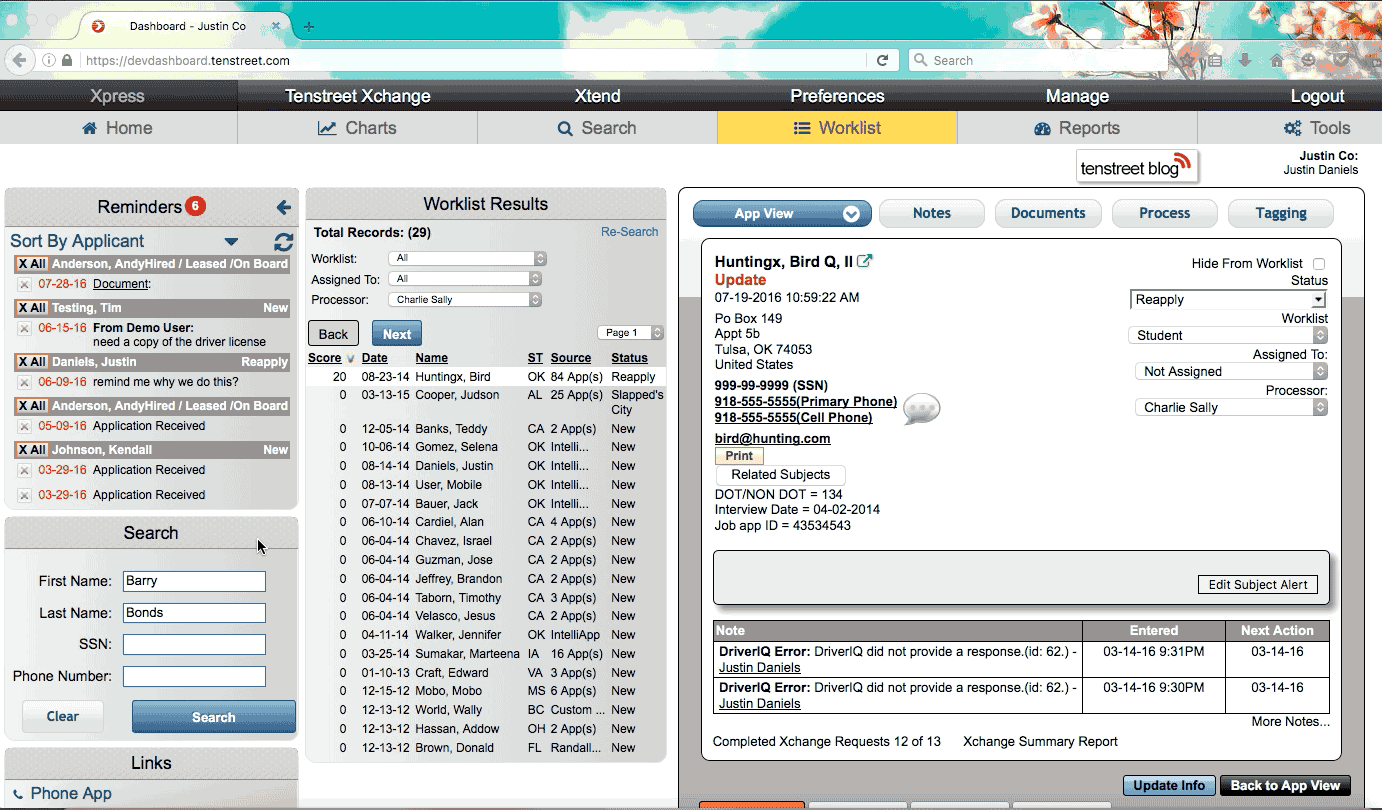
Task: Click the Reports gauge icon
Action: pyautogui.click(x=1043, y=128)
